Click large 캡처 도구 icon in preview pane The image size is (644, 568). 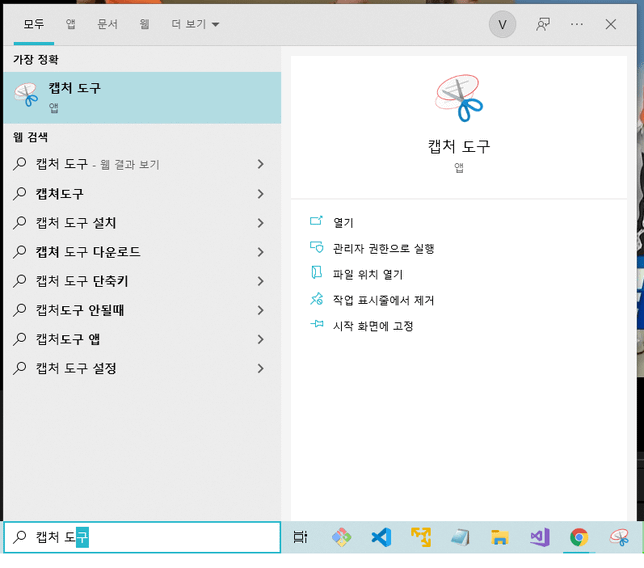click(x=459, y=98)
